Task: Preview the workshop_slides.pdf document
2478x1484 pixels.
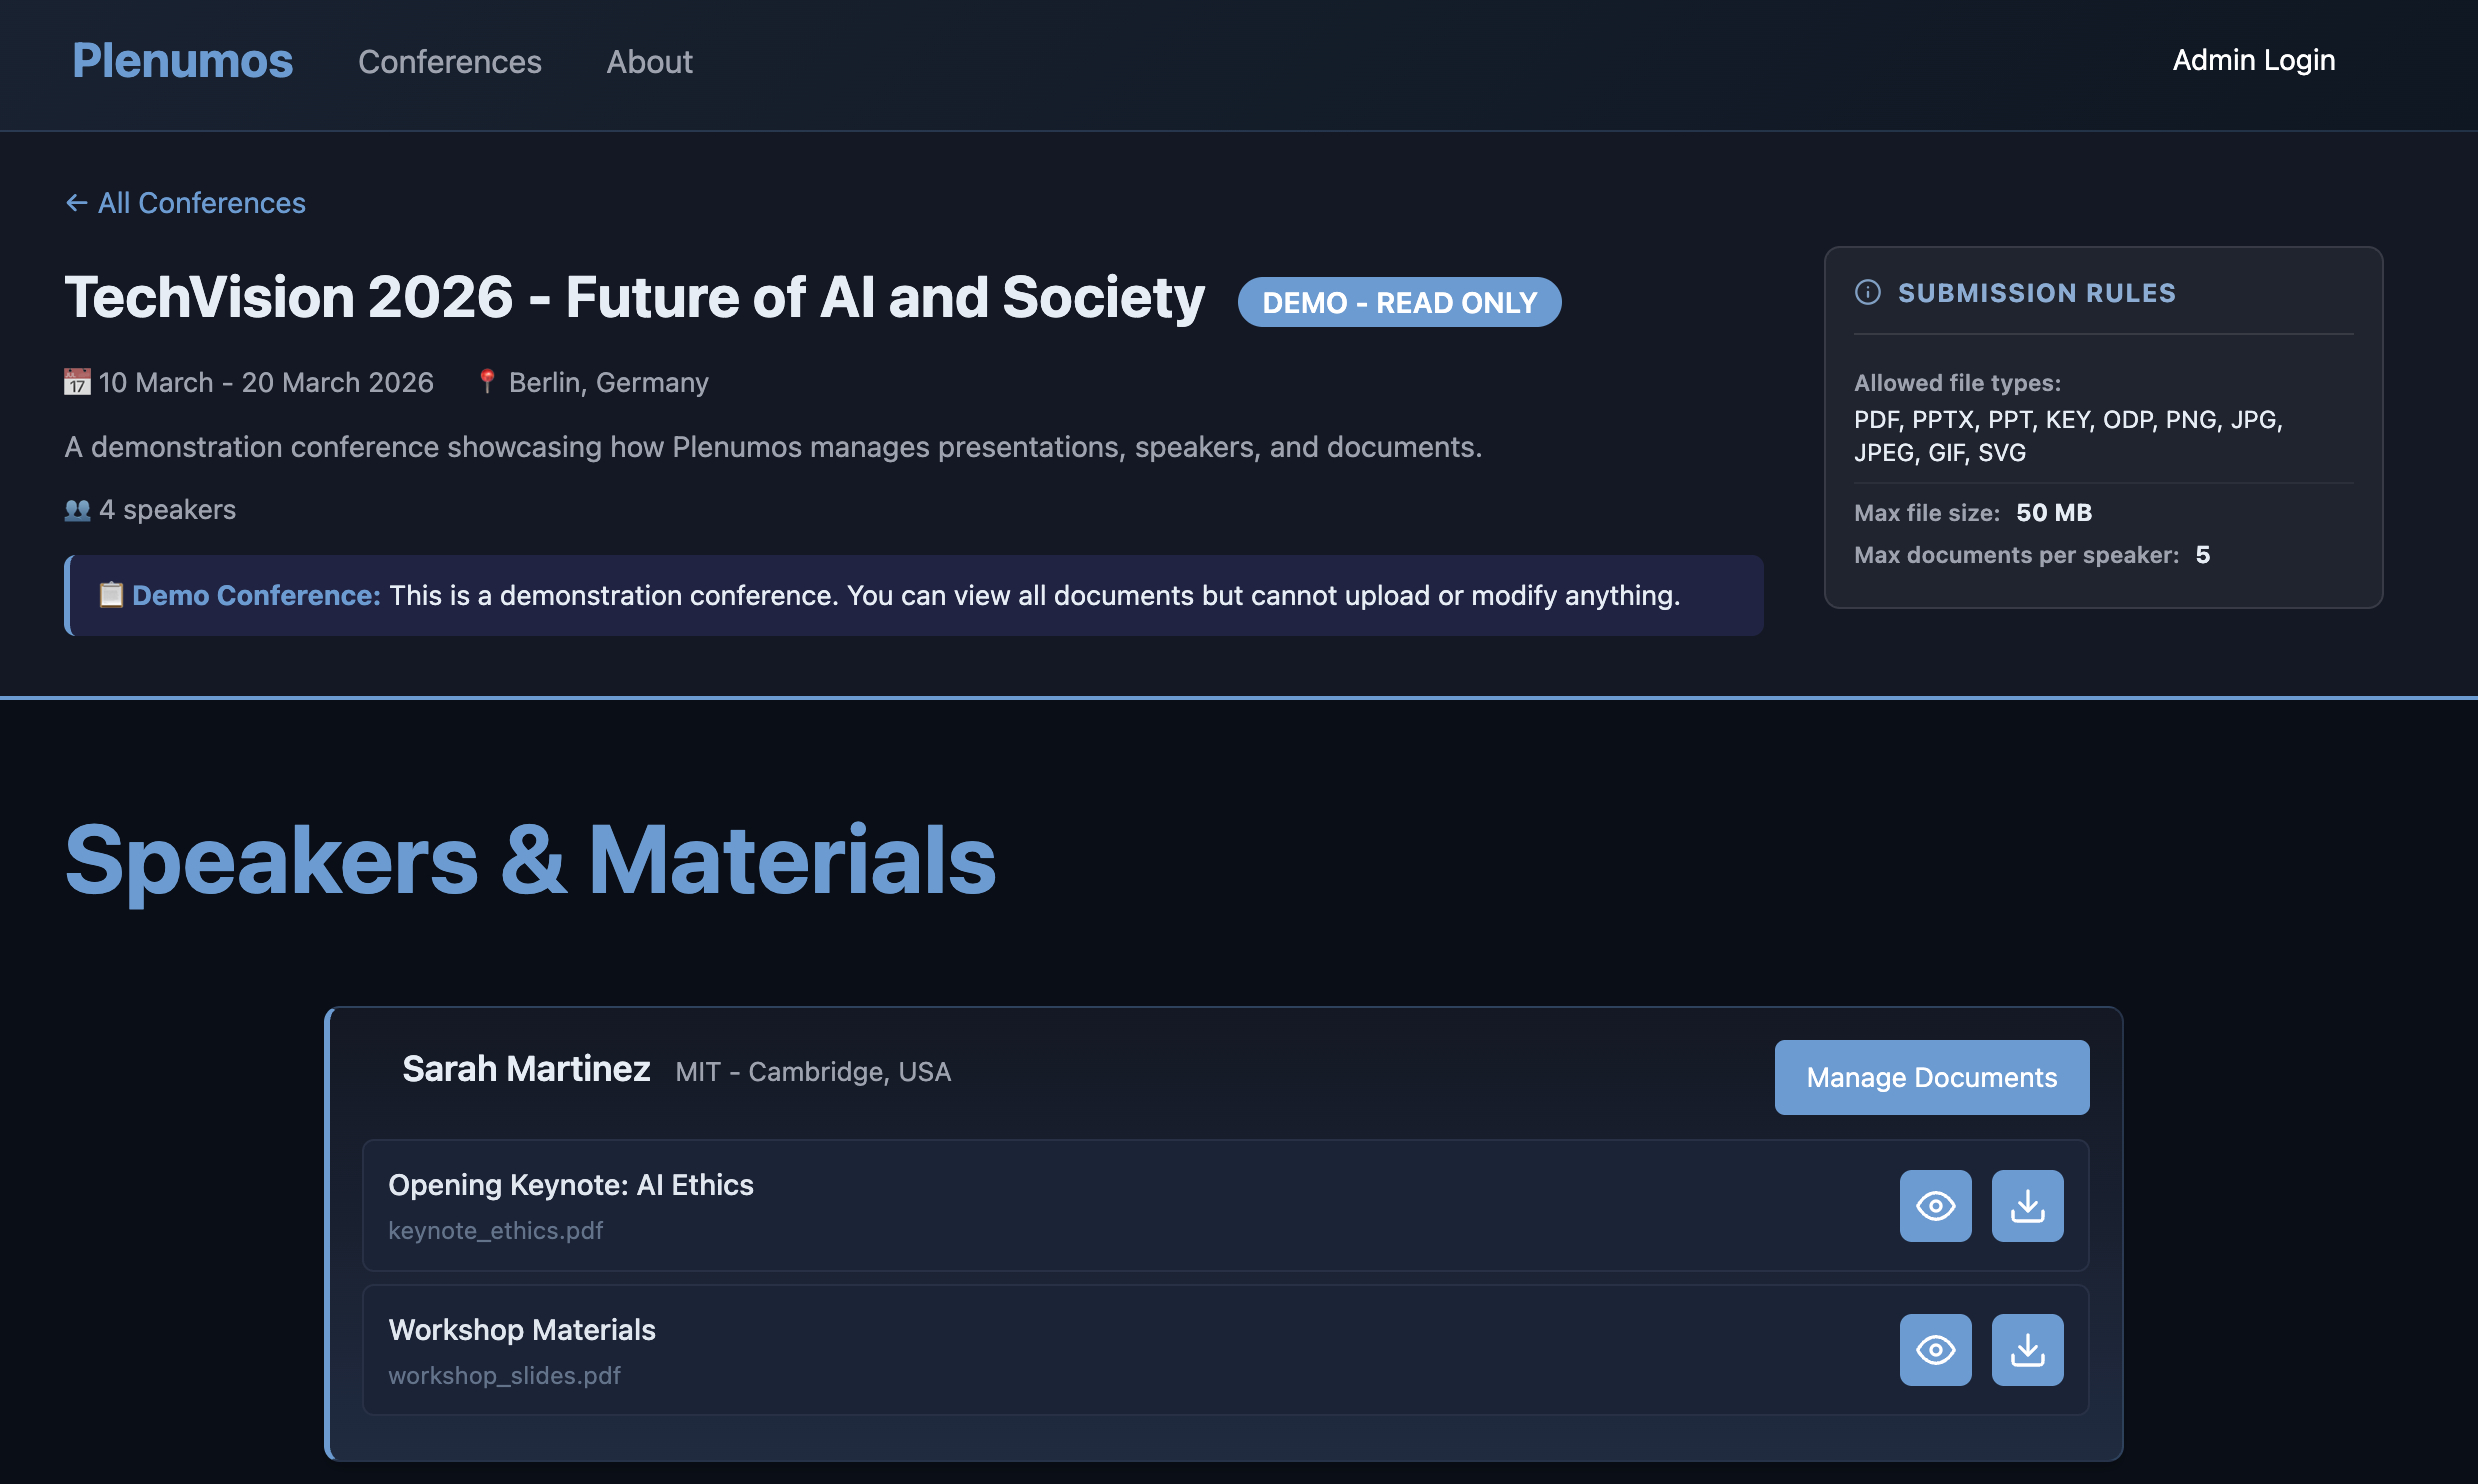Action: coord(1935,1349)
